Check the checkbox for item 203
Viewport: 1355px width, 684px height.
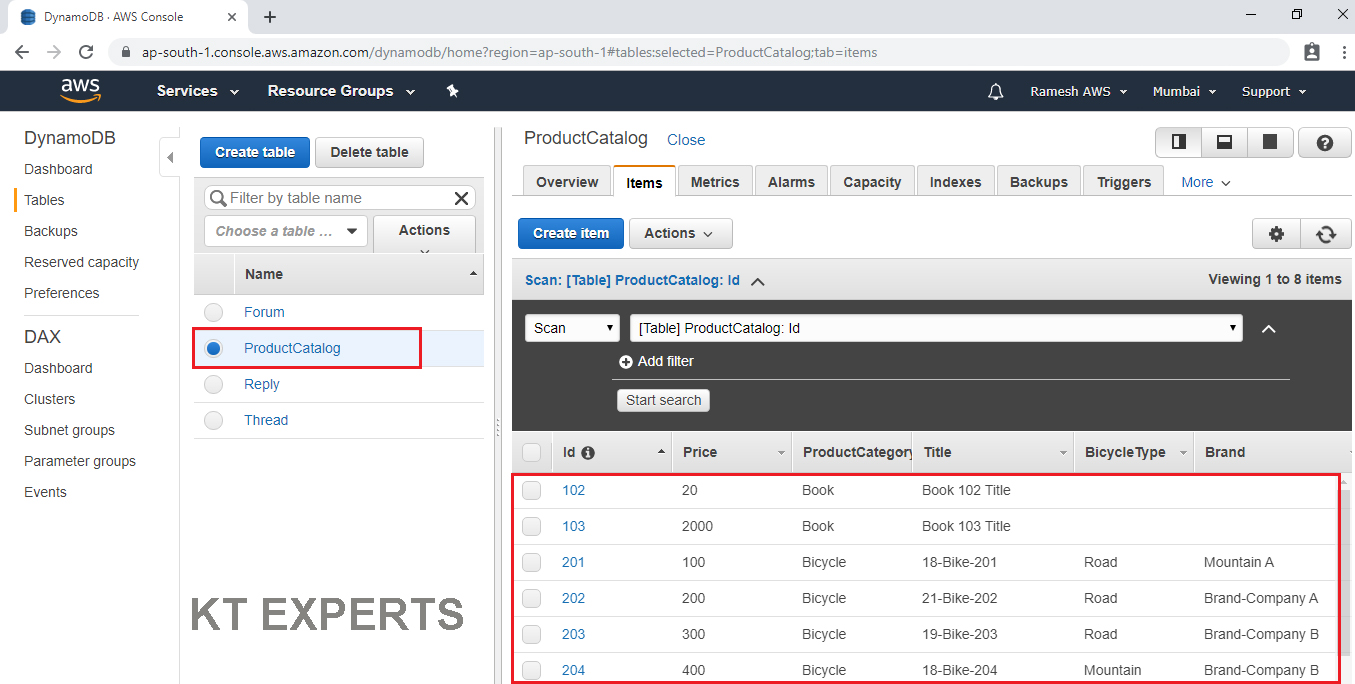(531, 635)
